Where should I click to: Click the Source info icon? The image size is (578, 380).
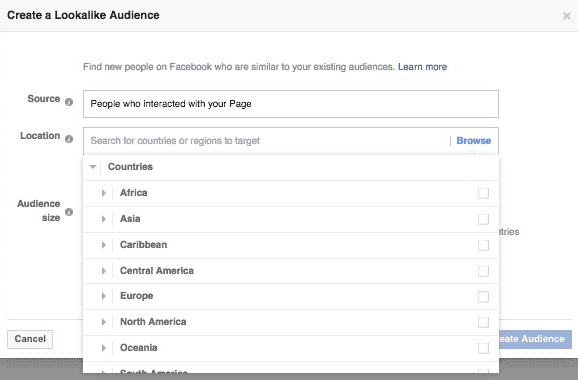(69, 102)
